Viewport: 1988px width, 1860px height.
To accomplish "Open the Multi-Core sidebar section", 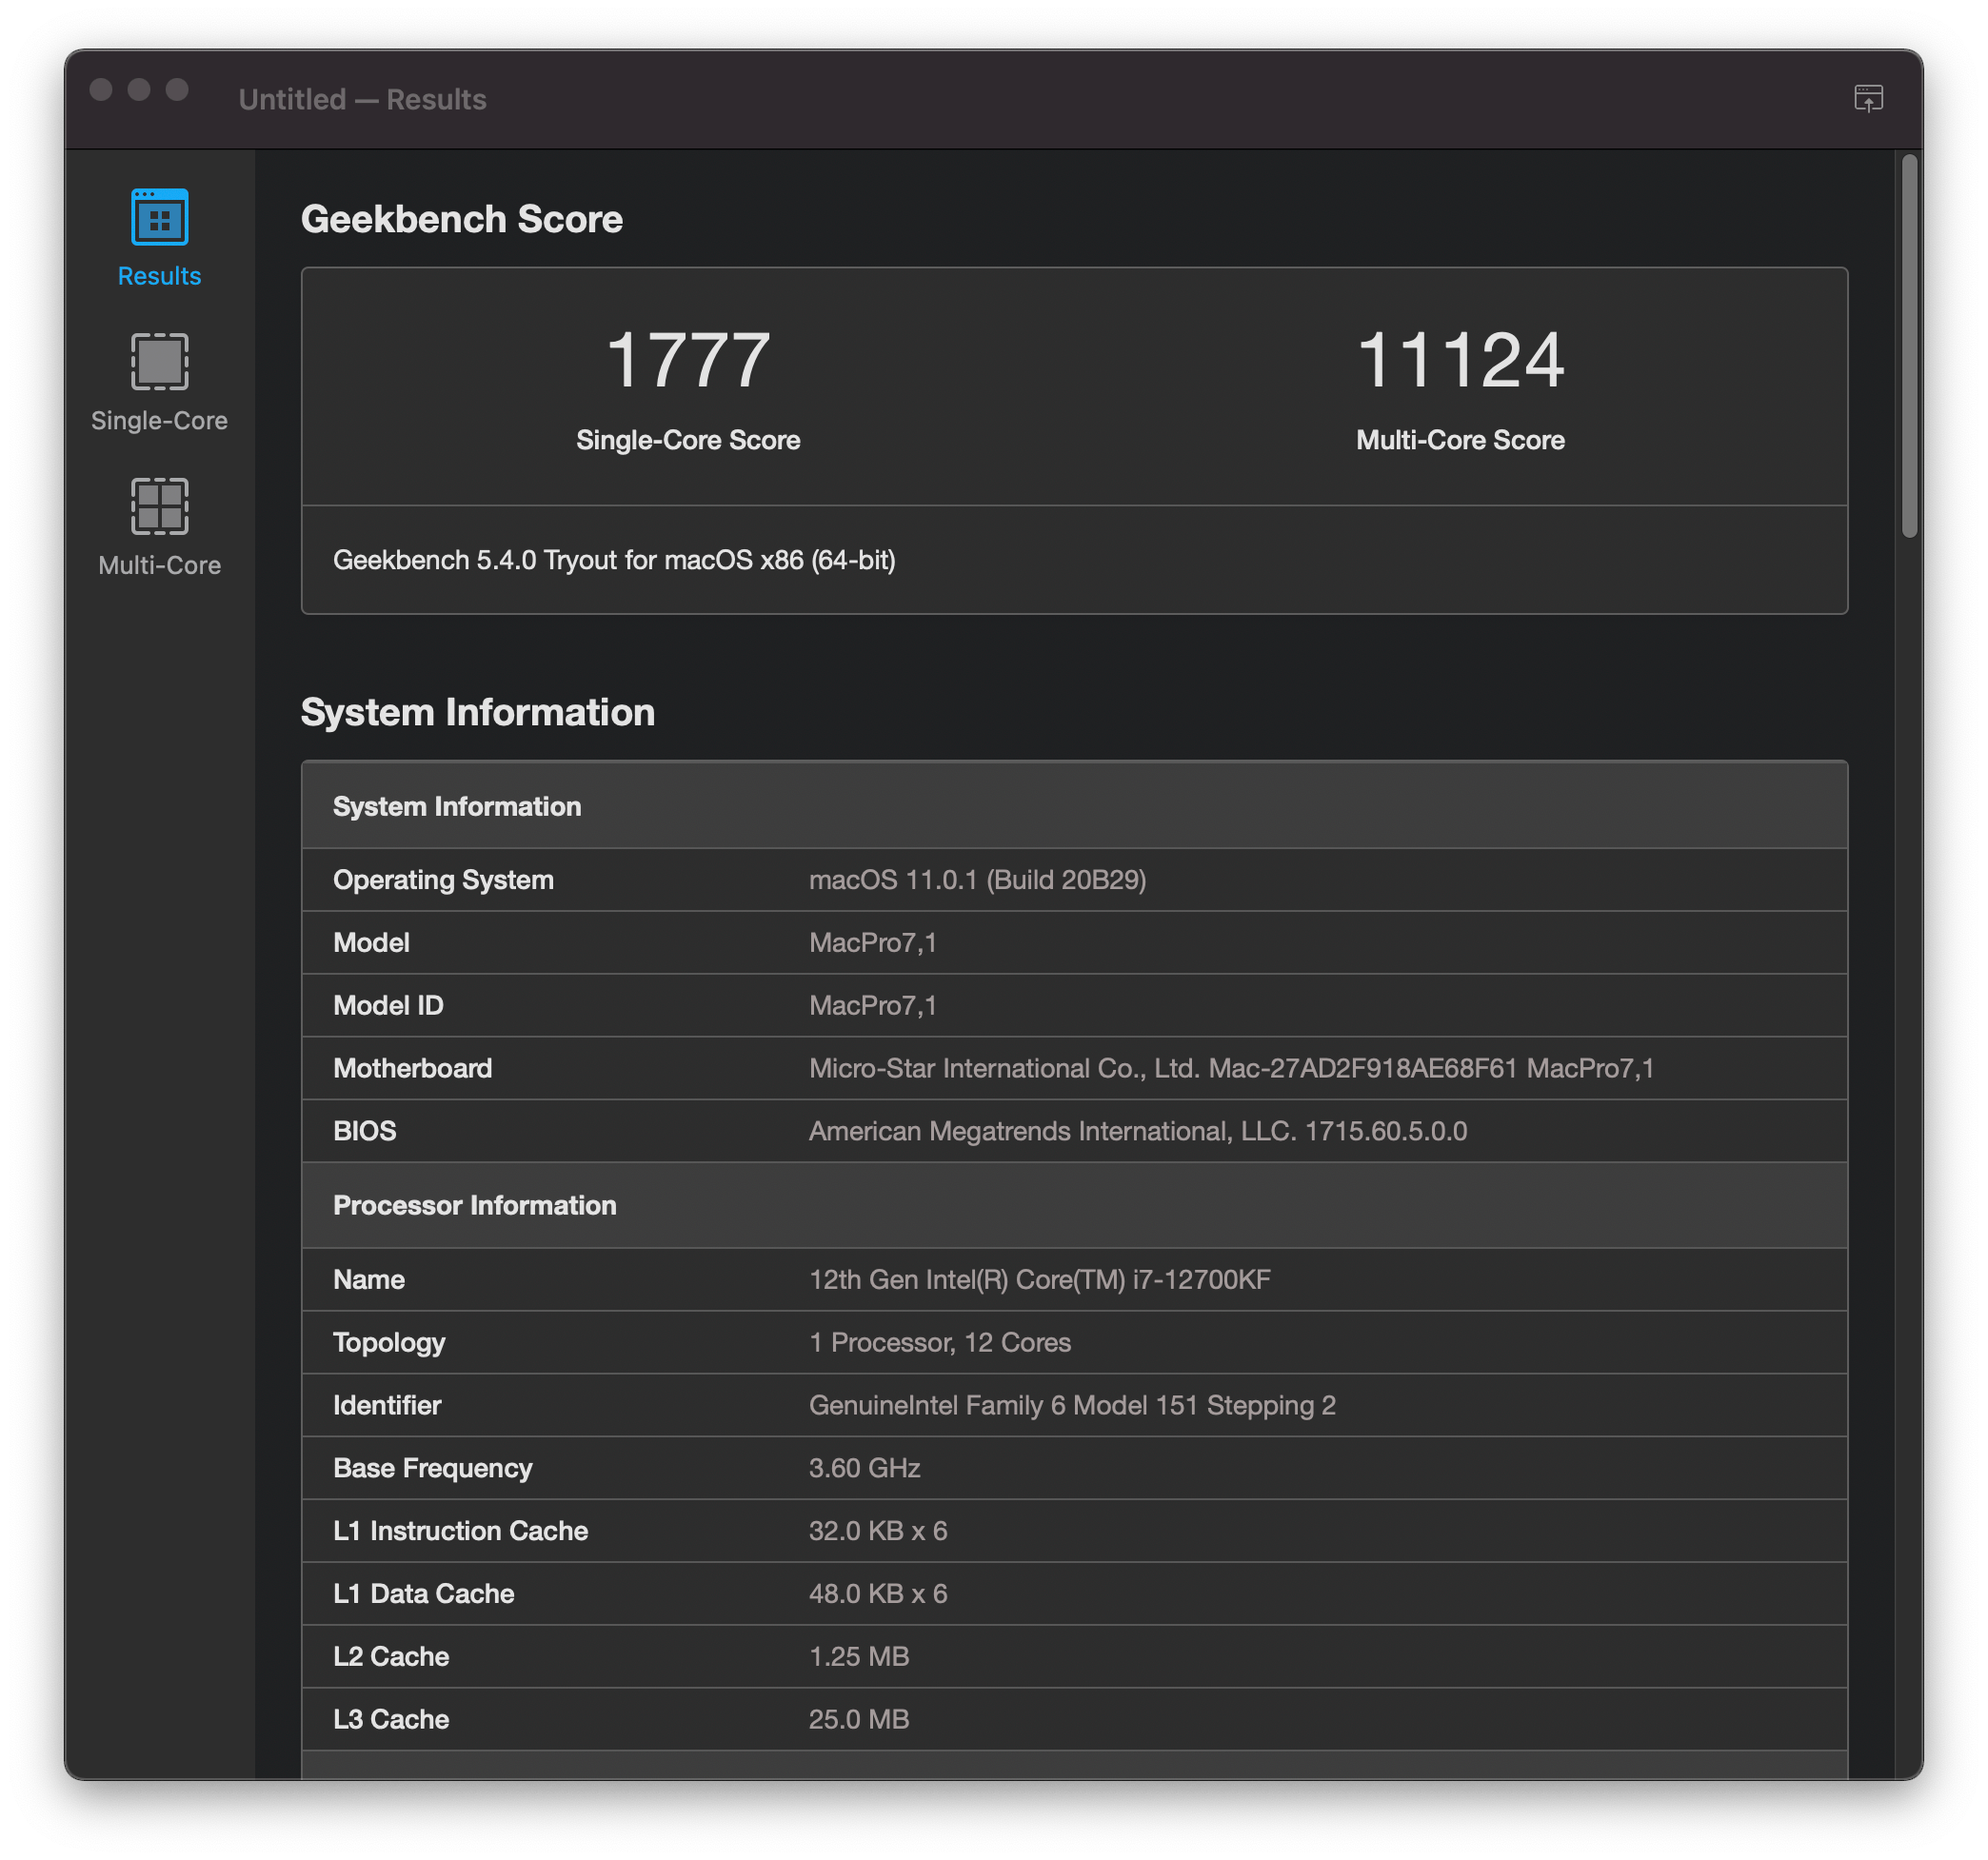I will (x=159, y=527).
